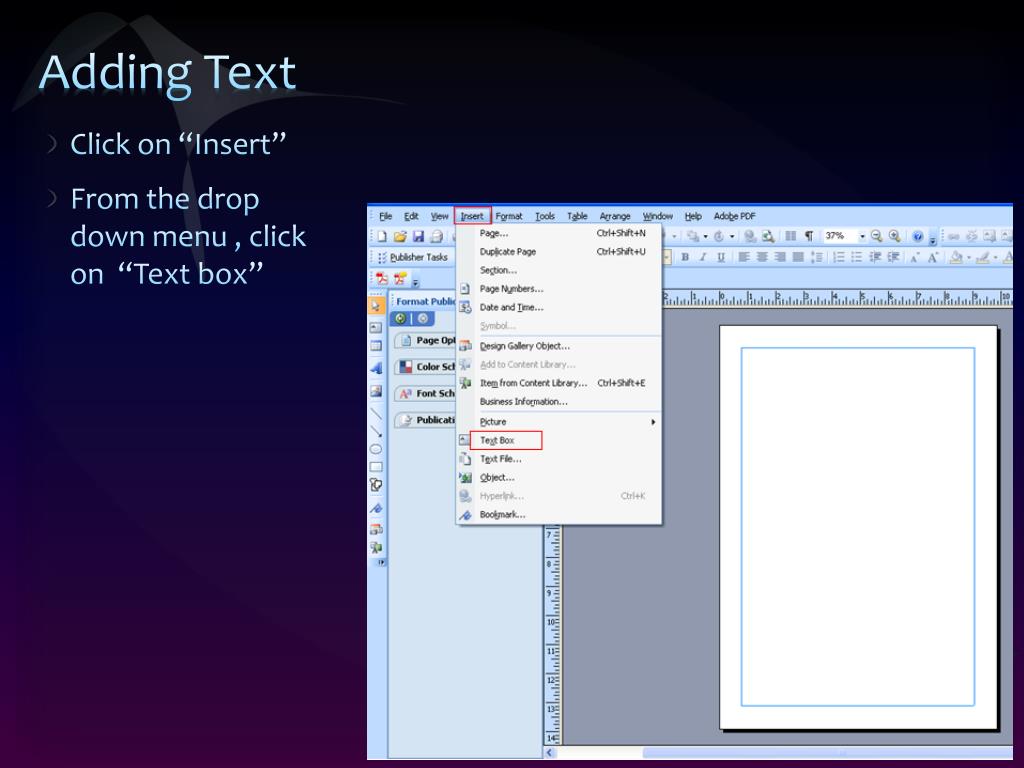Toggle Underline formatting
The image size is (1024, 768).
point(722,257)
